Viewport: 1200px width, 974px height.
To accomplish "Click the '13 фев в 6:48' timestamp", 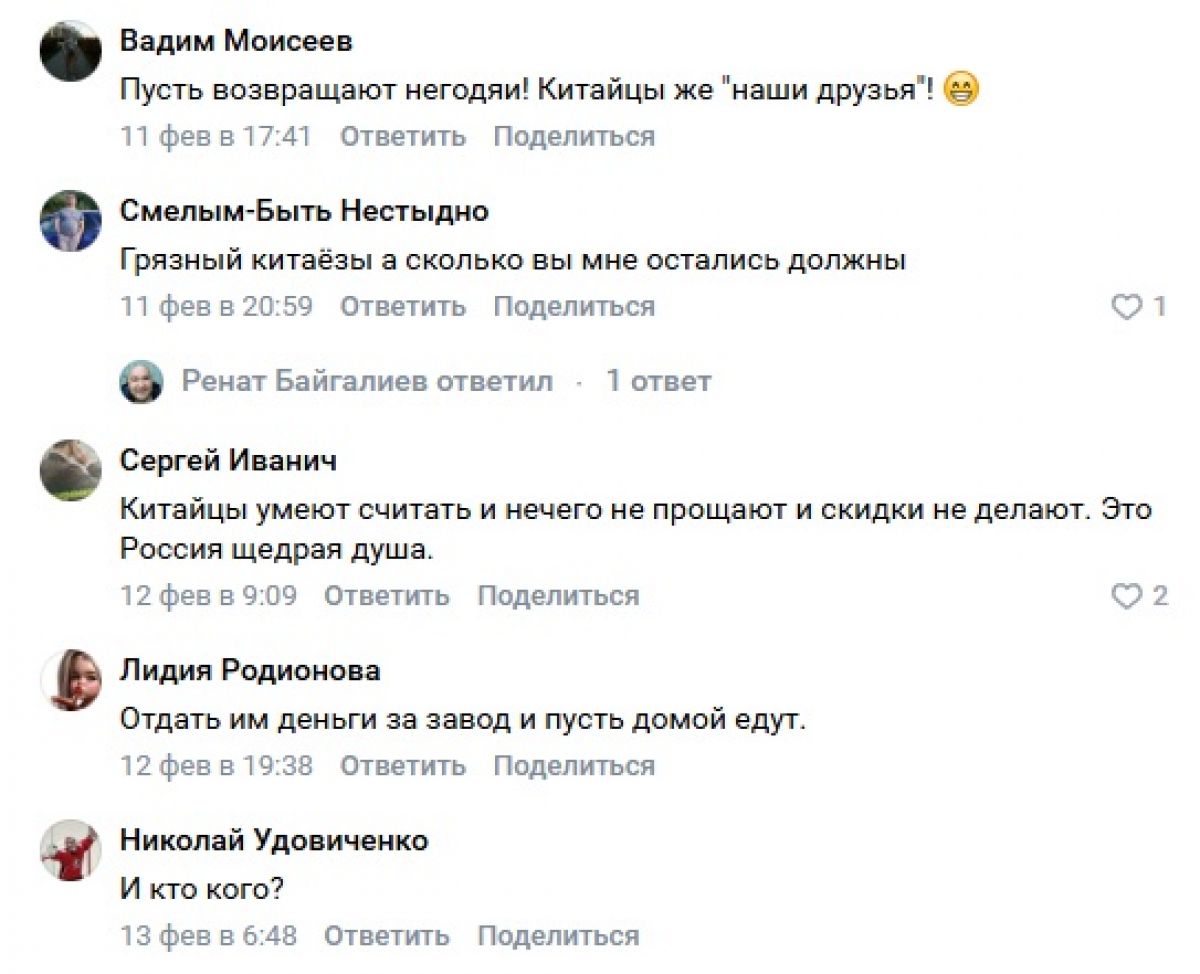I will tap(209, 936).
